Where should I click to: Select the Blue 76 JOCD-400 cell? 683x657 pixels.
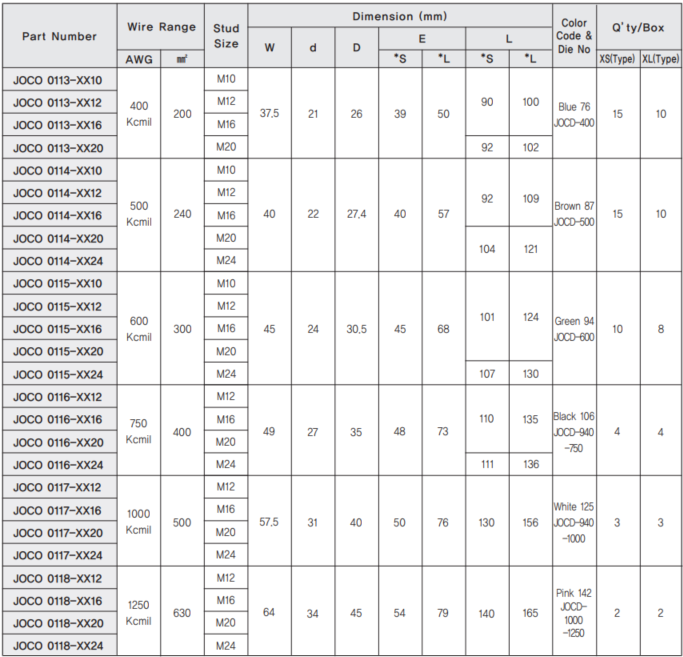click(x=574, y=115)
